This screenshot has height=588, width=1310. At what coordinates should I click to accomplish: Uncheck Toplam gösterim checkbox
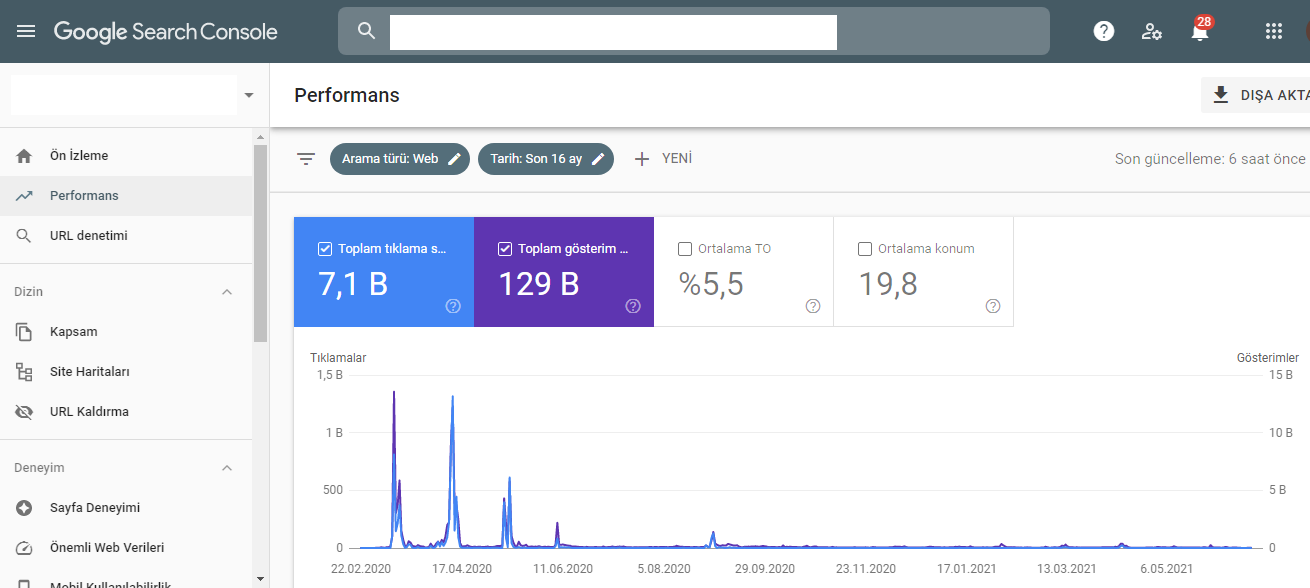(x=504, y=249)
